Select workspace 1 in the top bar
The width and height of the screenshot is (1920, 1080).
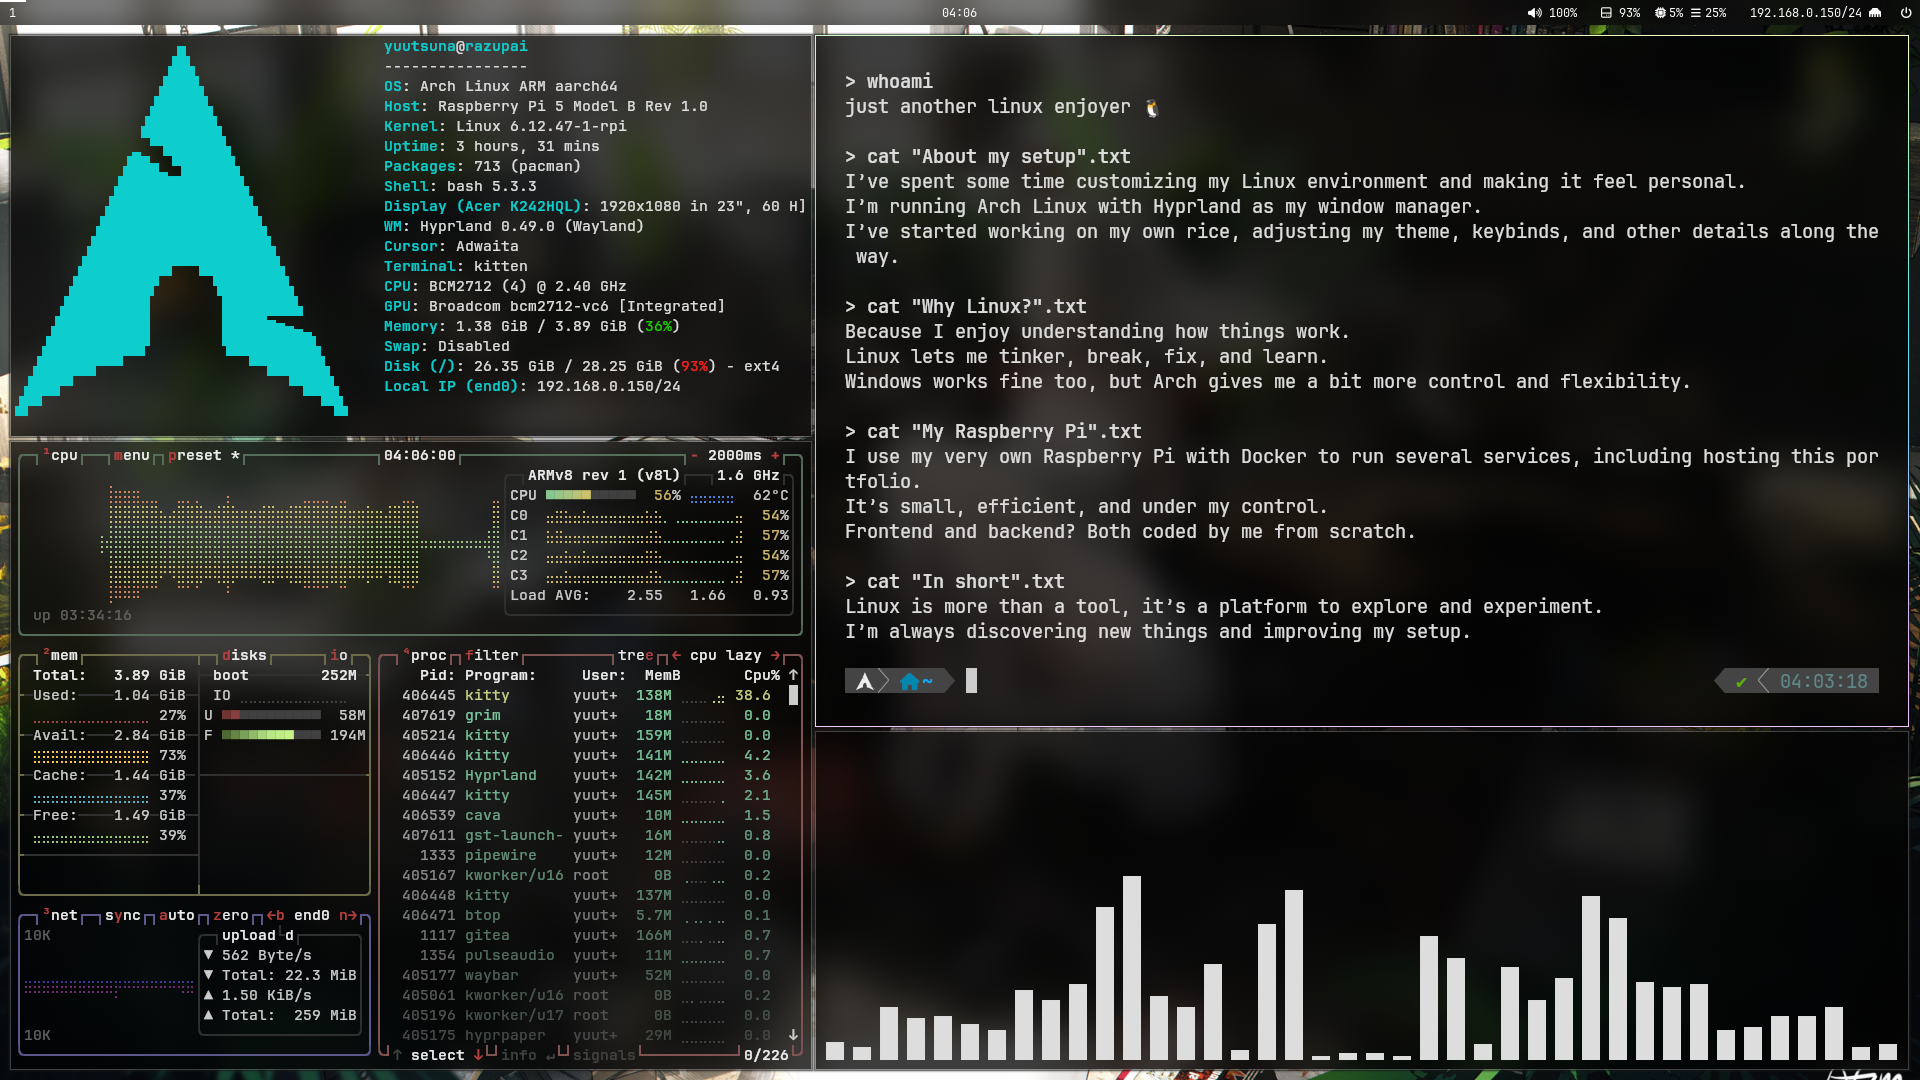coord(13,13)
